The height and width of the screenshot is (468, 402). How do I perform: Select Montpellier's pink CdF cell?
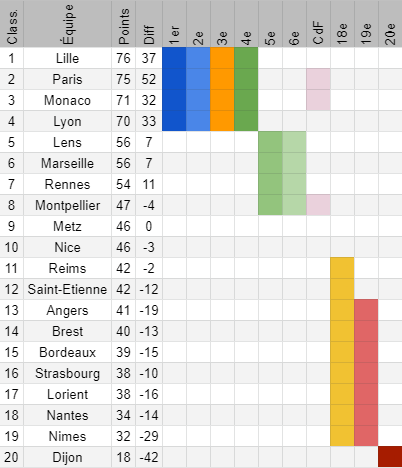pos(318,205)
